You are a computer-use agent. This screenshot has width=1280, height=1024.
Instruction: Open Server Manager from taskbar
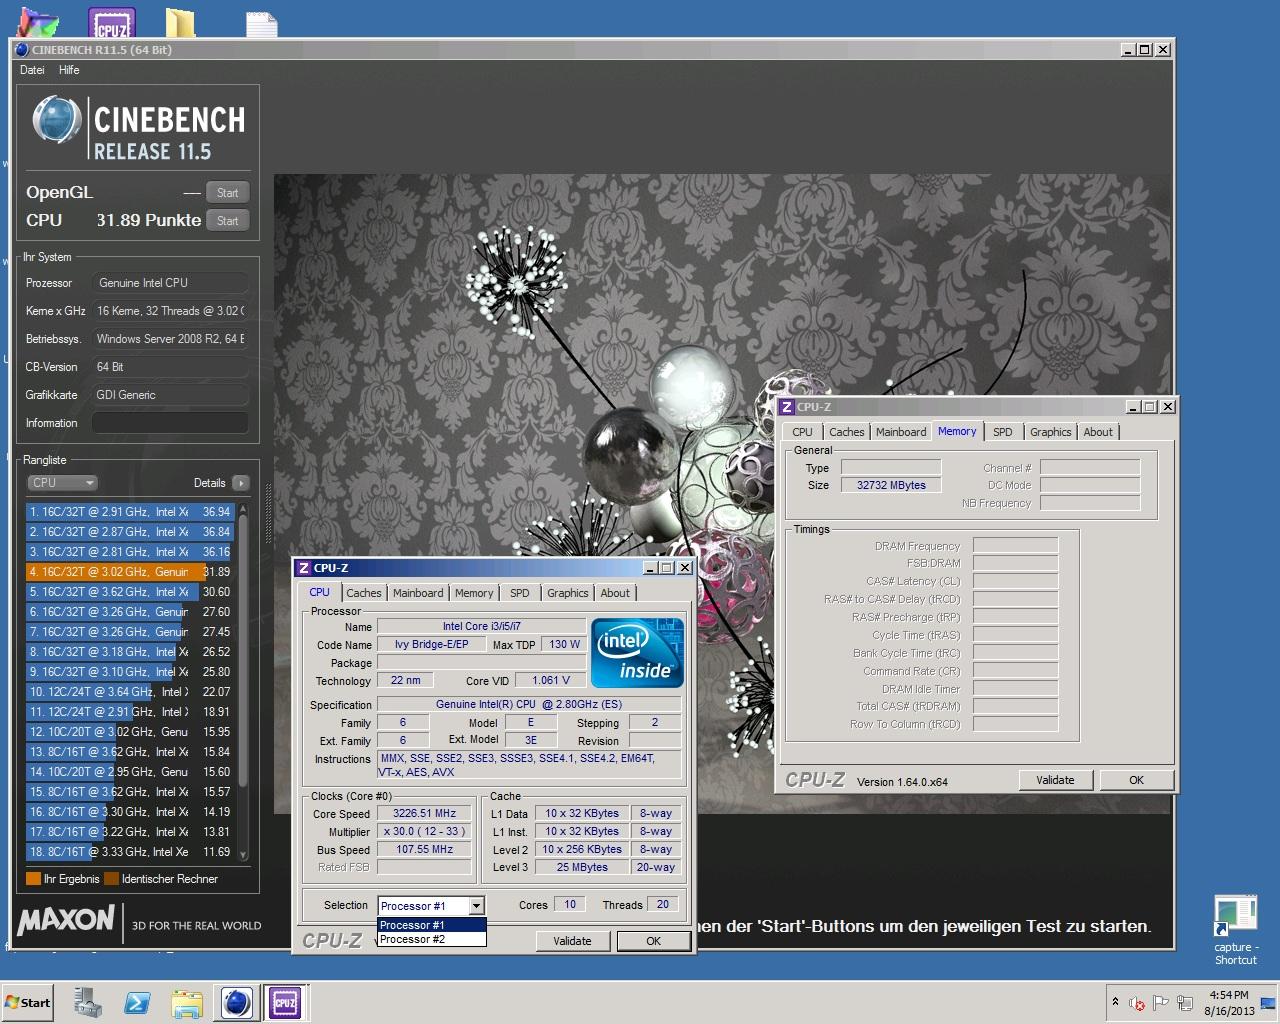click(88, 1003)
